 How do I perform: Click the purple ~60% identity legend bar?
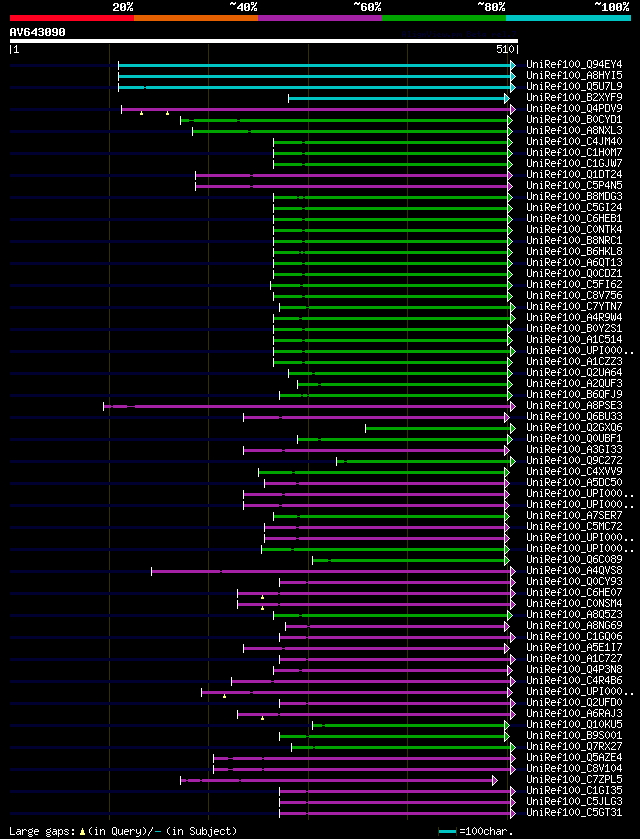tap(320, 18)
